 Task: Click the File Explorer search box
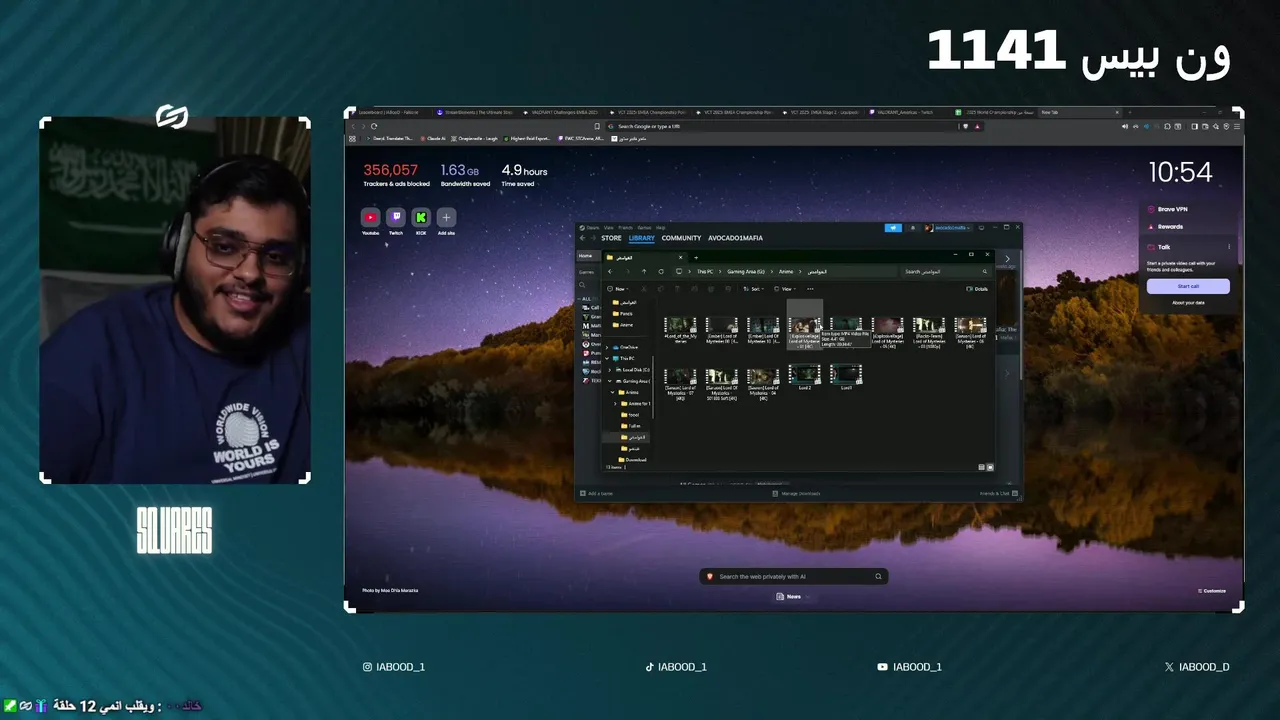tap(947, 271)
